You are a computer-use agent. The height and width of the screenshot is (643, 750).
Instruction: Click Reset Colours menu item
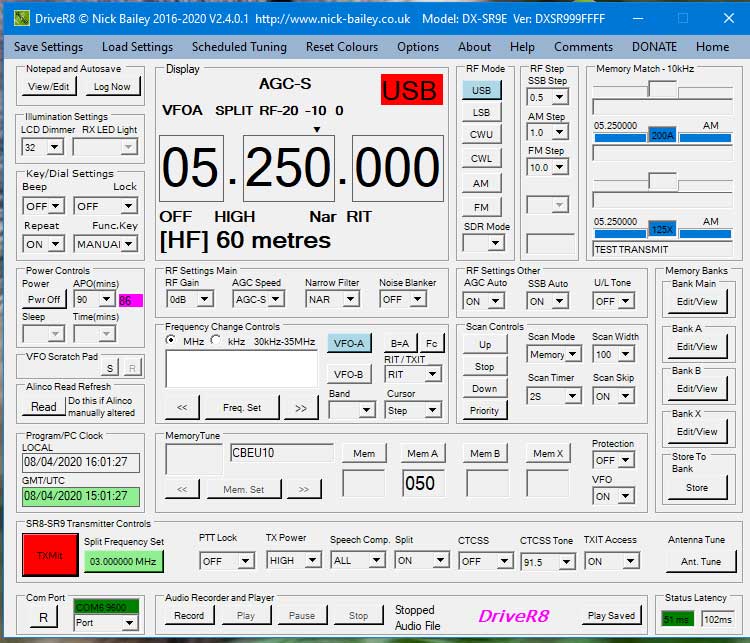pos(342,47)
